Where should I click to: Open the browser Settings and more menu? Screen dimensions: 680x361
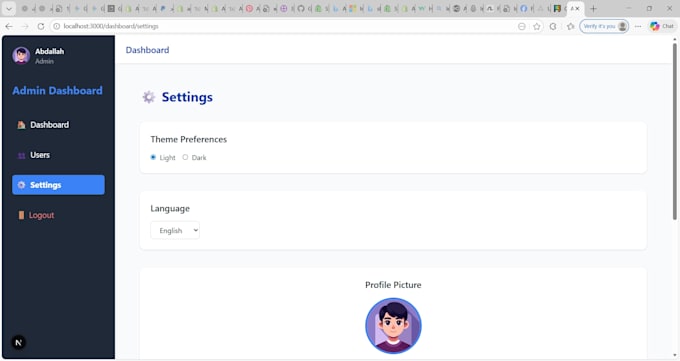point(638,26)
